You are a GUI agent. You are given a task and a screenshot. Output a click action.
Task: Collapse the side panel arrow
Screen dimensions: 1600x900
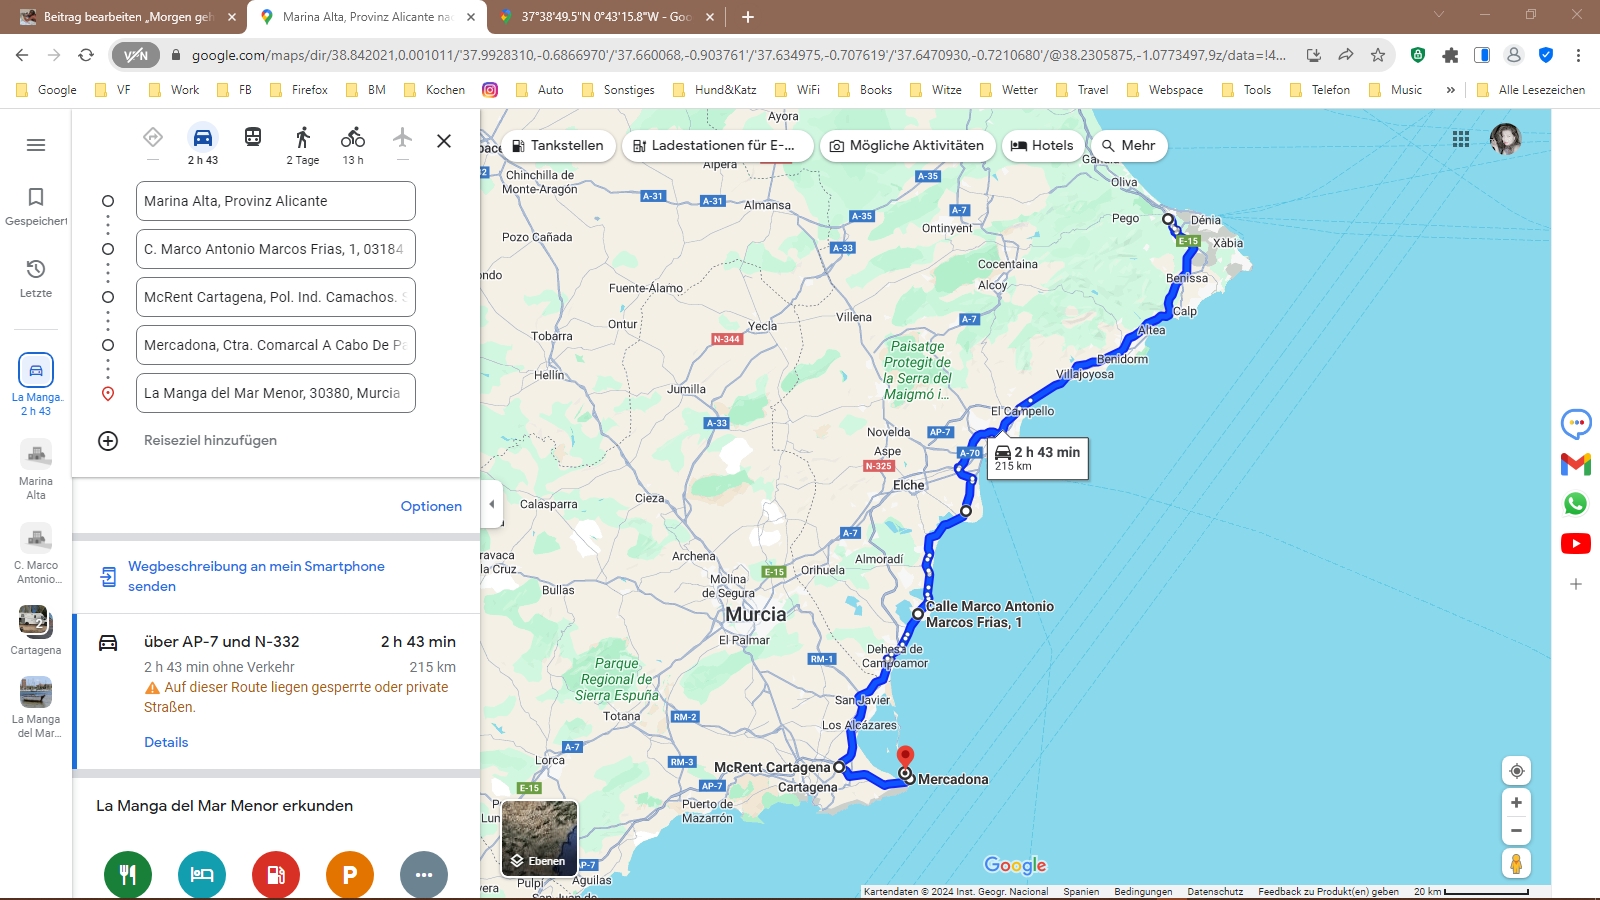(491, 504)
